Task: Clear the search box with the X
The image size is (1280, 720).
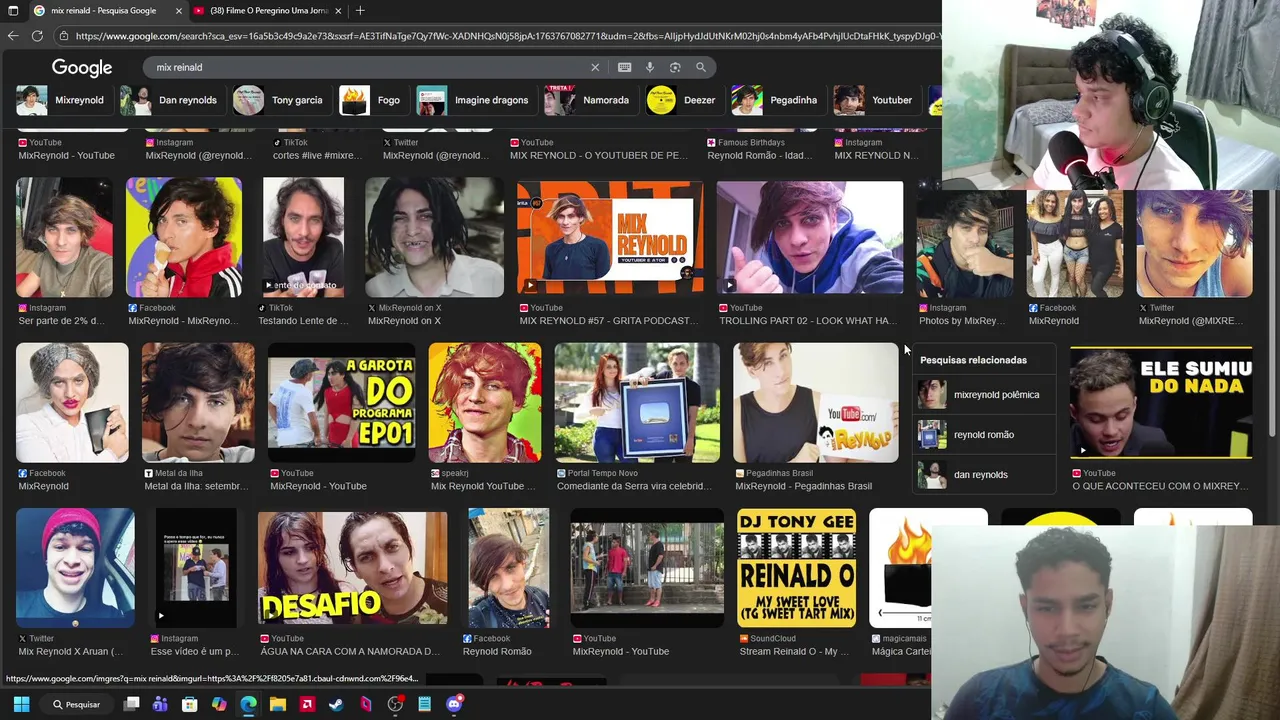Action: (x=595, y=67)
